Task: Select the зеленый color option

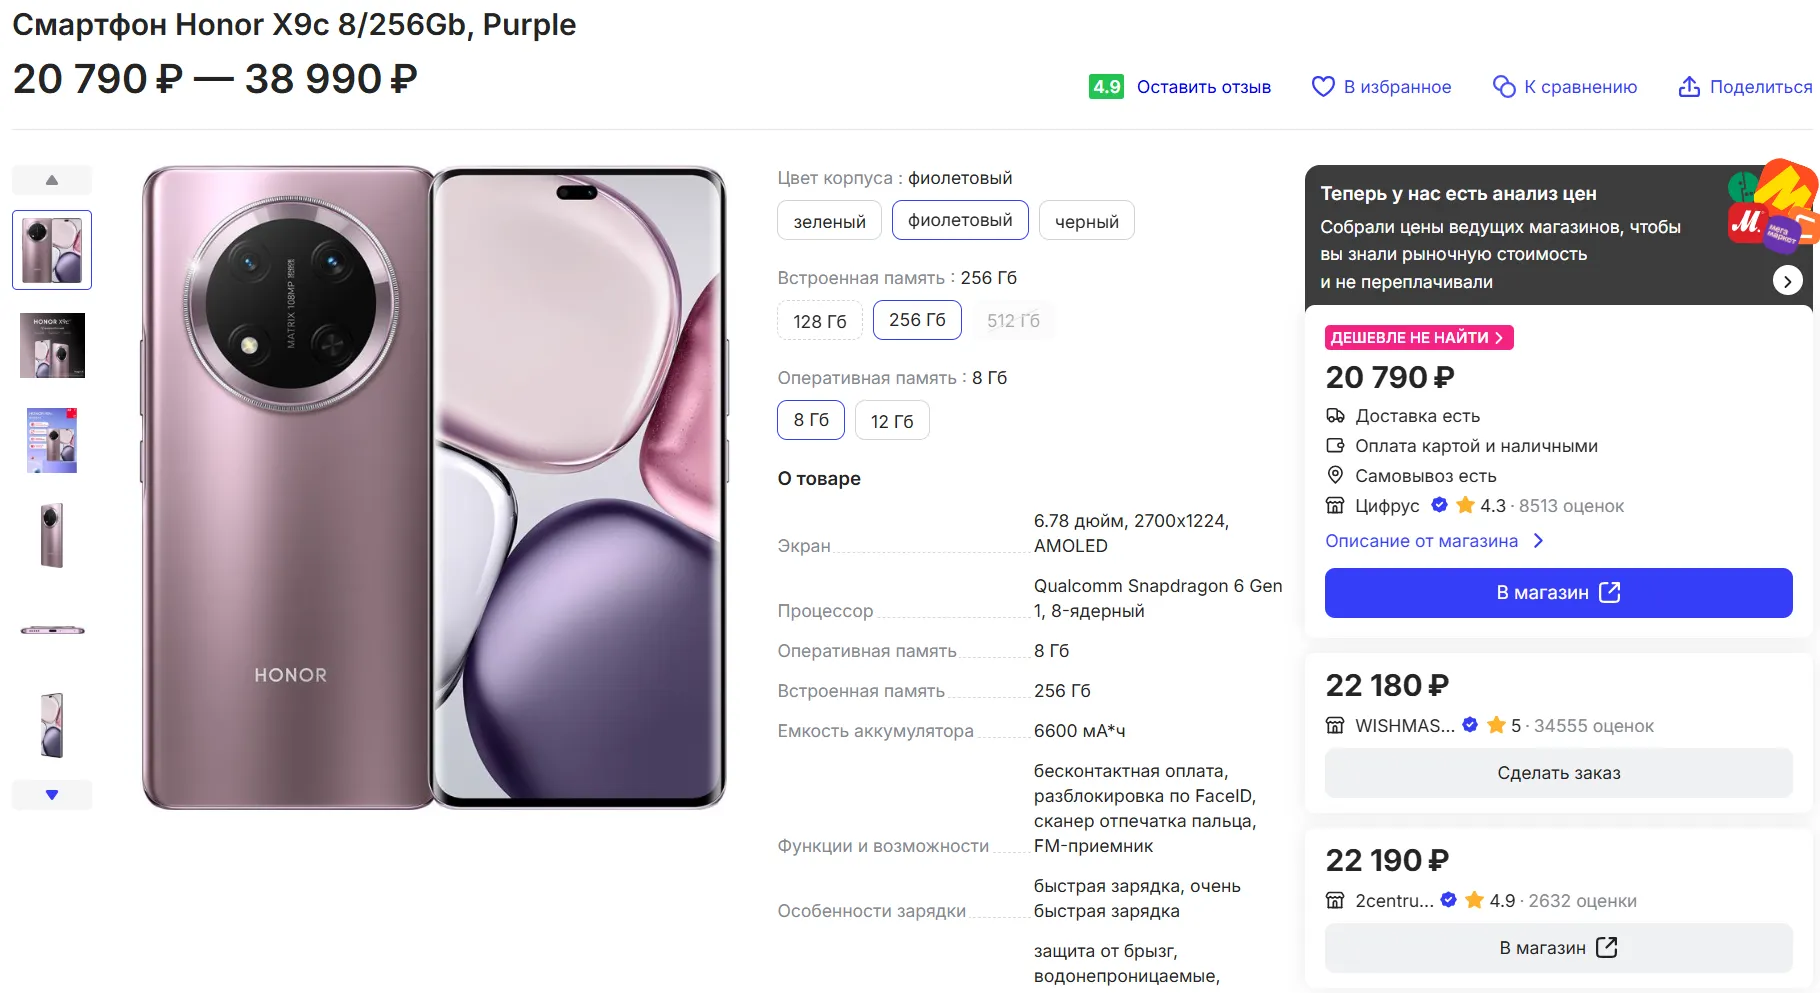Action: tap(829, 221)
